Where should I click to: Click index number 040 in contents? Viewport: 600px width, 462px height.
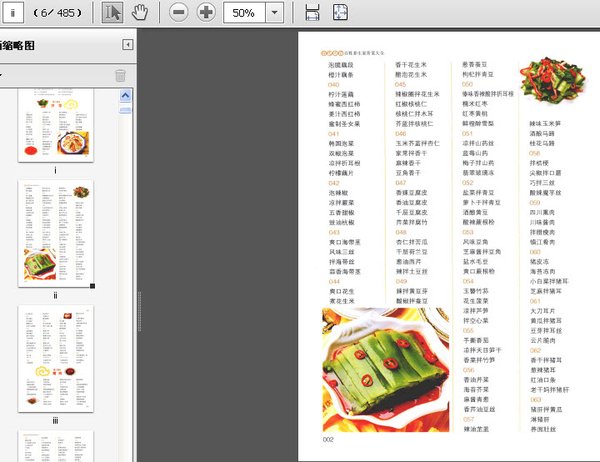(x=334, y=85)
